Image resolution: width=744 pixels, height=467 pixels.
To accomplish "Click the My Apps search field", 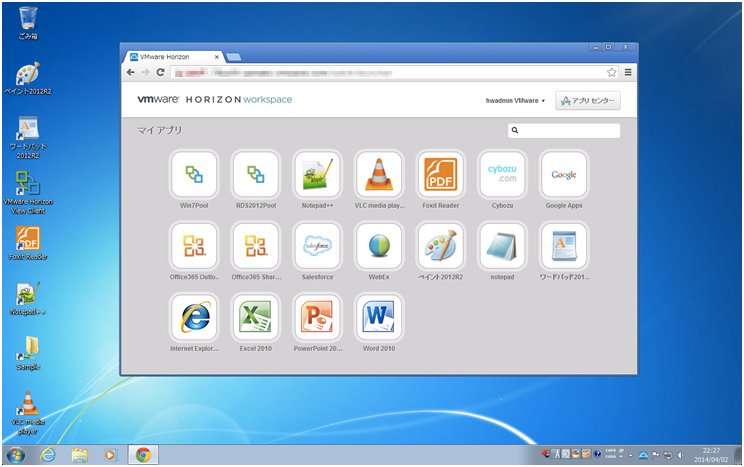I will (x=564, y=131).
